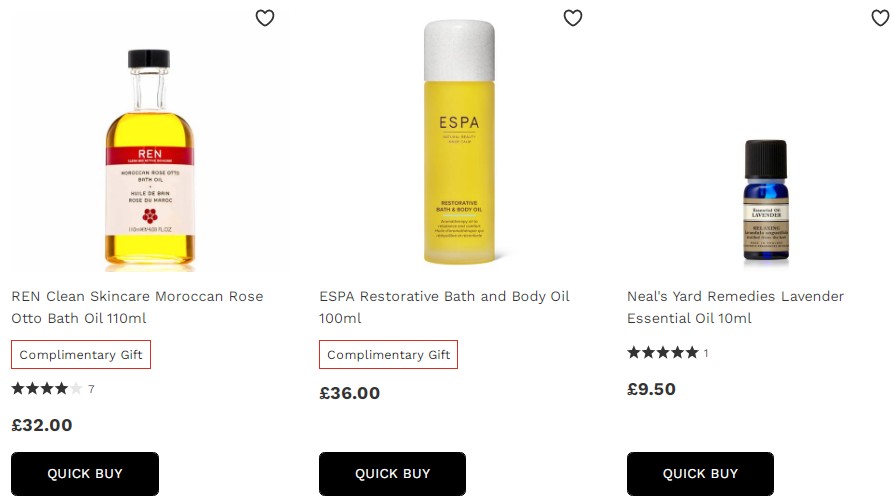Favorite the REN Moroccan Rose Otto Bath Oil
This screenshot has width=895, height=500.
(x=265, y=18)
